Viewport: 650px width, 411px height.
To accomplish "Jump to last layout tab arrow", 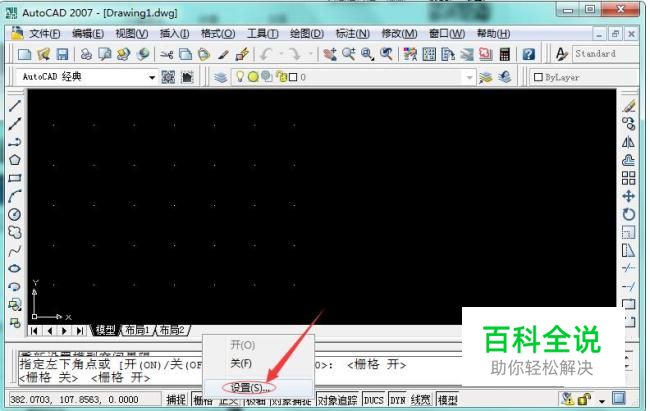I will tap(80, 331).
